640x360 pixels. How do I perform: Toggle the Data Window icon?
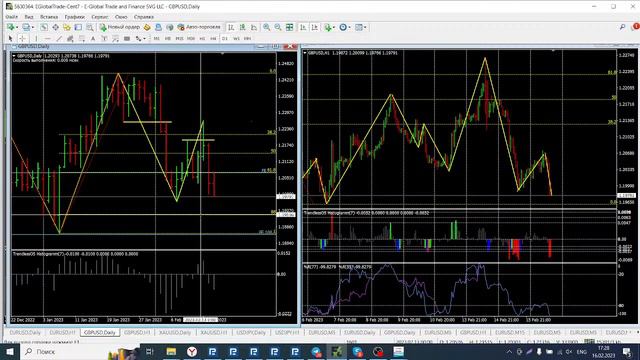(55, 27)
